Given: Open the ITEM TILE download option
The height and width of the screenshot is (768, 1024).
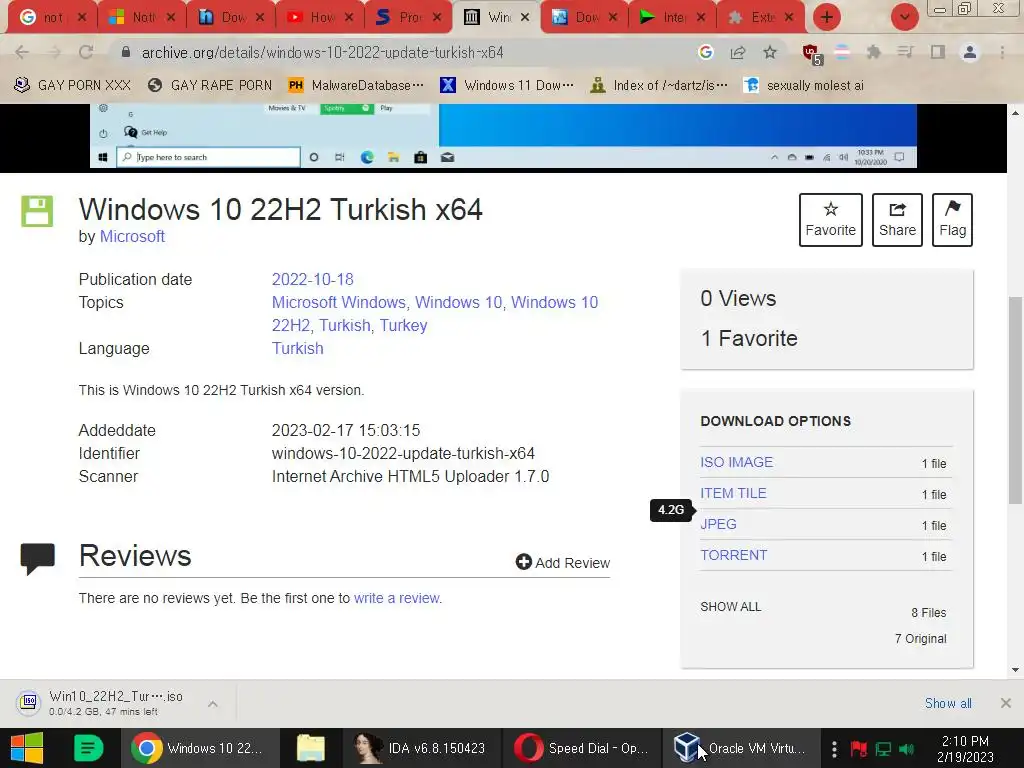Looking at the screenshot, I should 733,493.
